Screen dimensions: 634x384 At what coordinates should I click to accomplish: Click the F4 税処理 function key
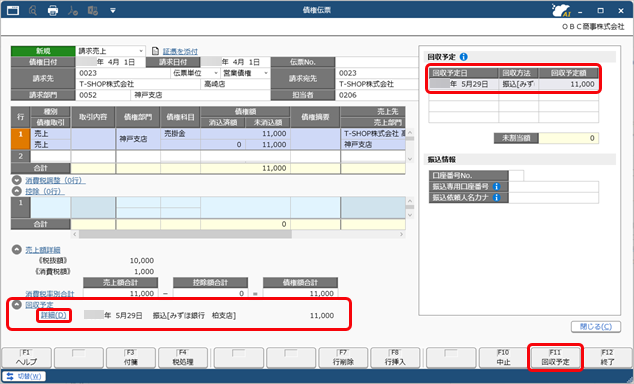[x=183, y=358]
